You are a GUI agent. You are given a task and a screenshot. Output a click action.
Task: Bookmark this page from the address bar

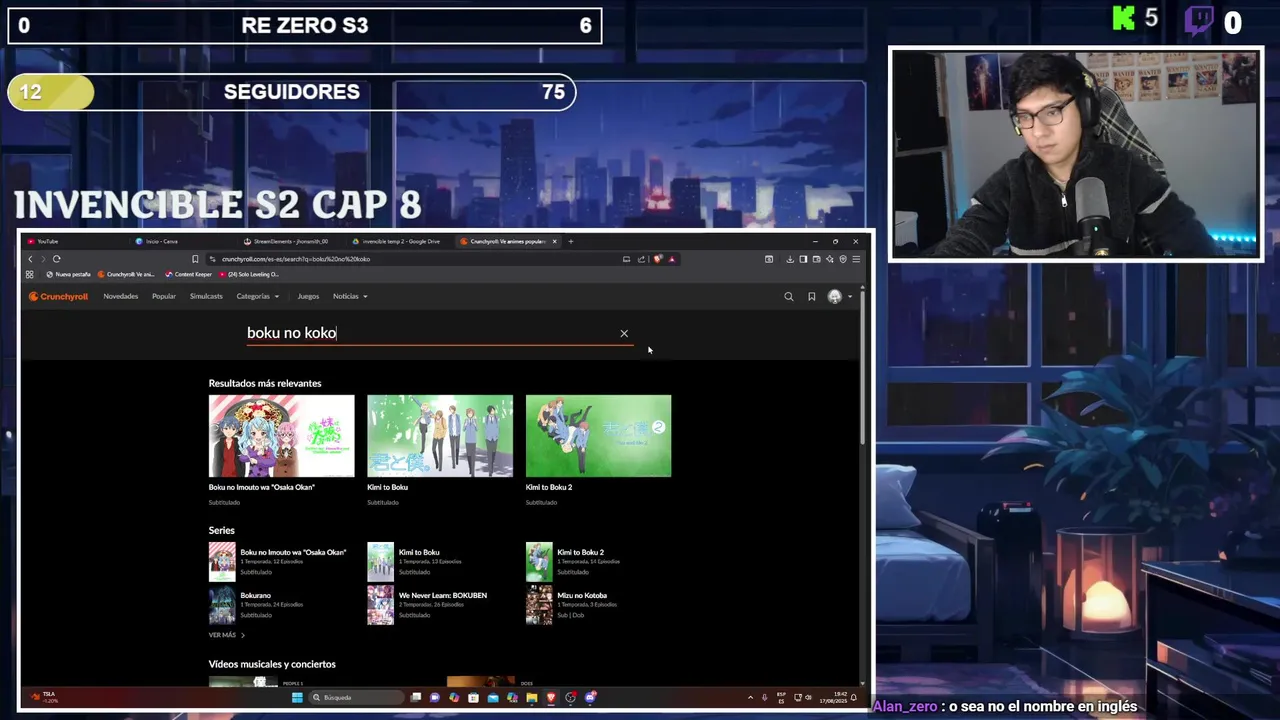(195, 259)
